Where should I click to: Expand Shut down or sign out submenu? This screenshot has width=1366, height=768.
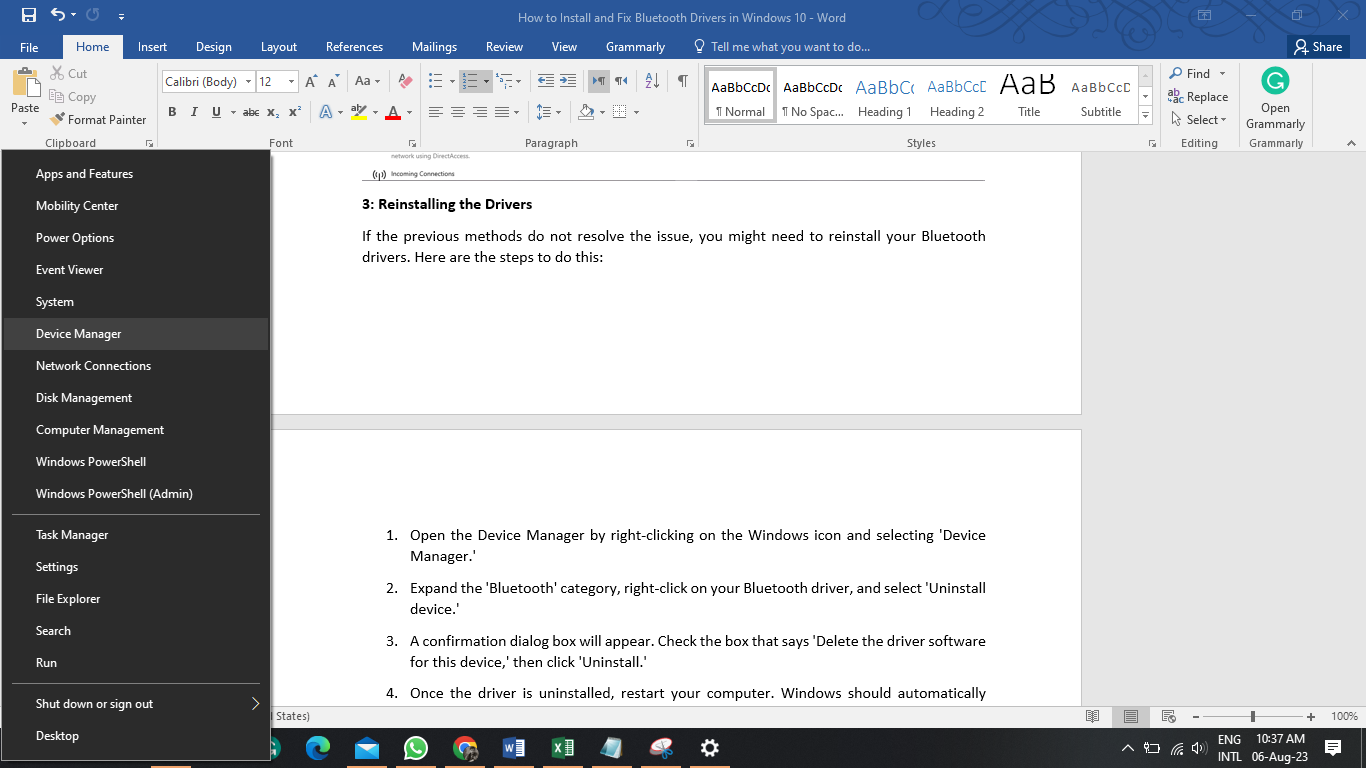(136, 704)
